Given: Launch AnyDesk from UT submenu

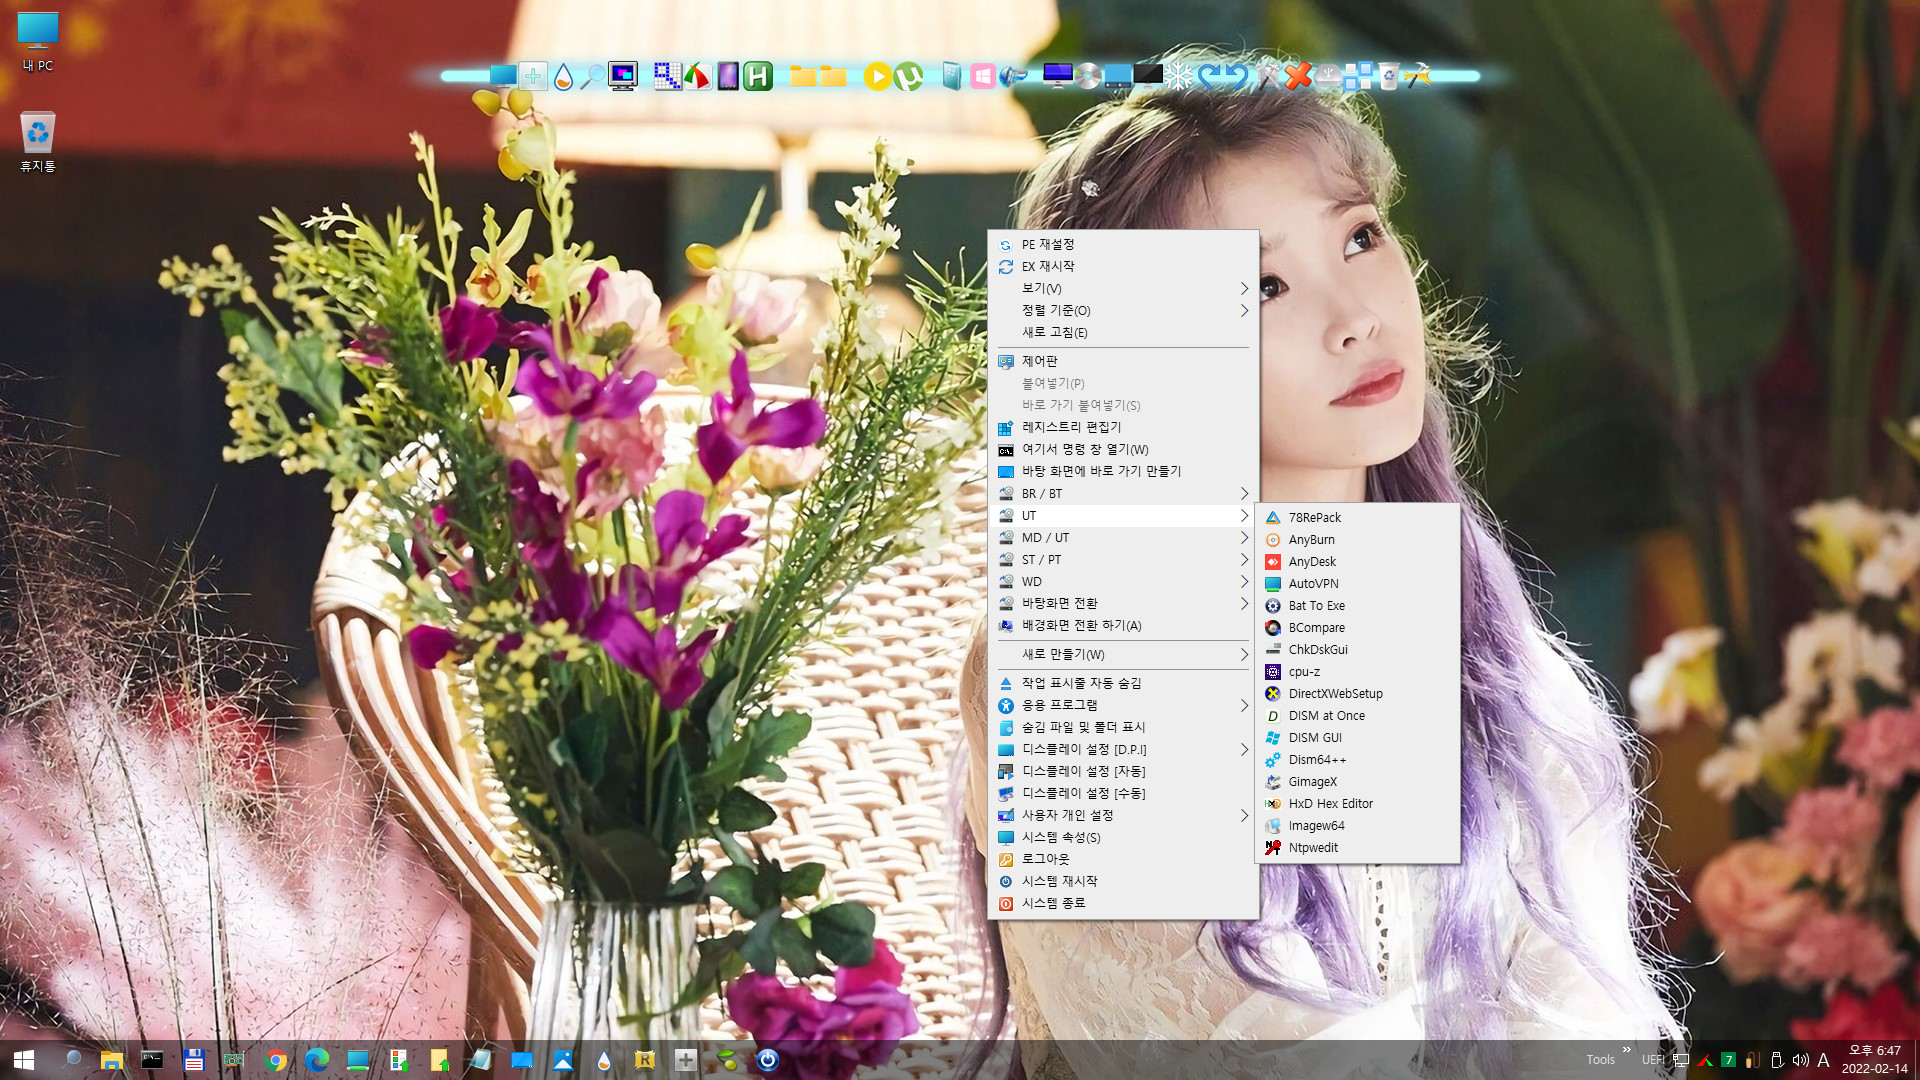Looking at the screenshot, I should [1357, 561].
